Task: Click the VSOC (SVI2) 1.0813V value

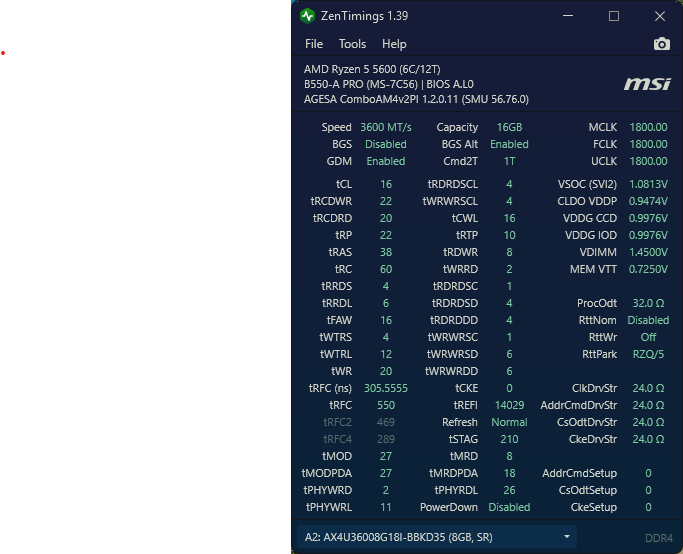Action: coord(648,184)
